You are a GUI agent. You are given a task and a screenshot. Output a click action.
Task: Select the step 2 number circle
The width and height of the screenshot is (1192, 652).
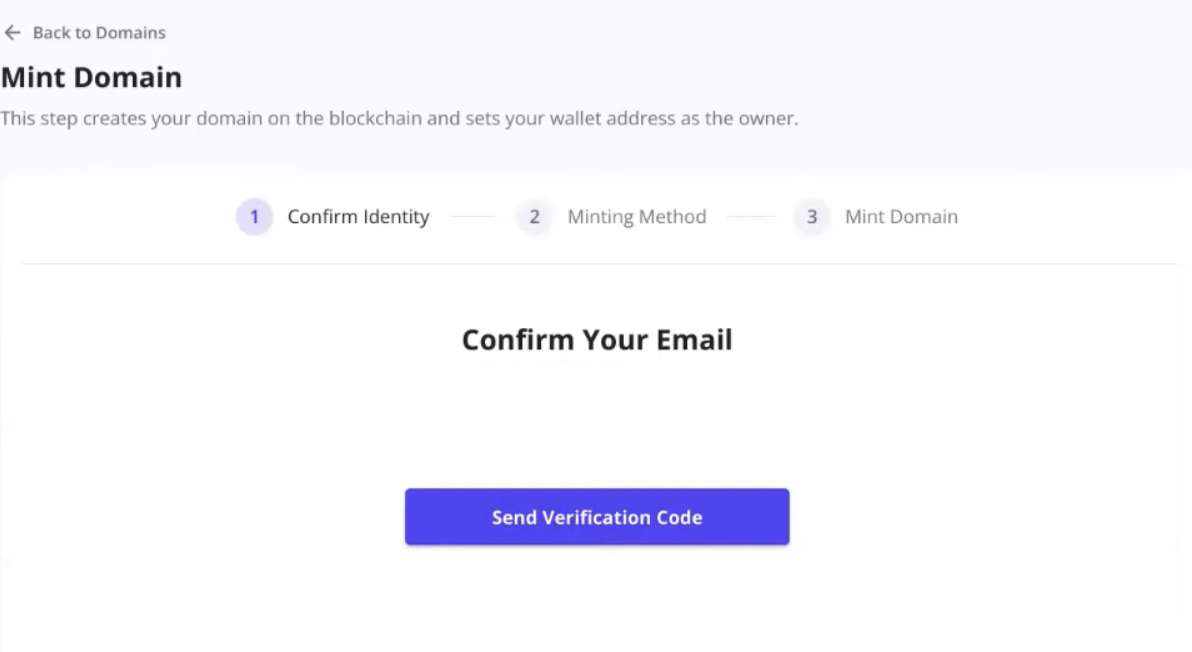[x=534, y=217]
